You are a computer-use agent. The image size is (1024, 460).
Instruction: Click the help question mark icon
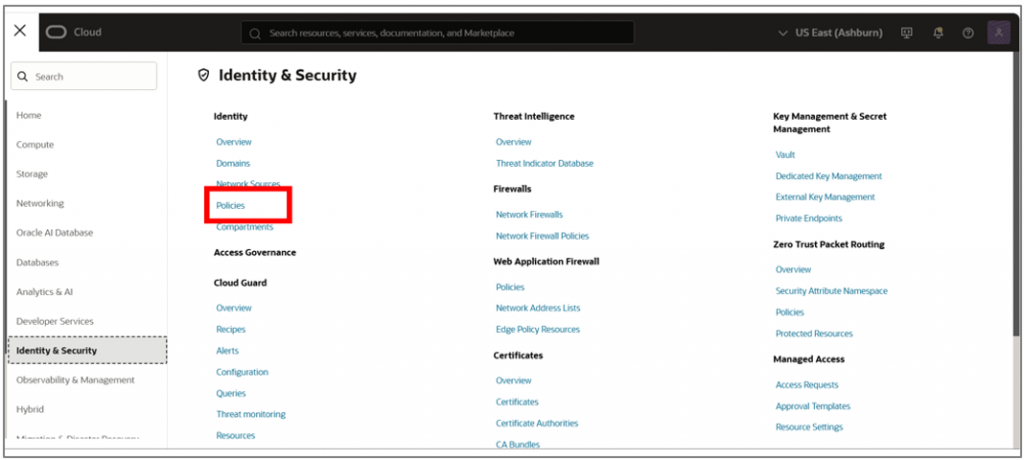tap(968, 33)
